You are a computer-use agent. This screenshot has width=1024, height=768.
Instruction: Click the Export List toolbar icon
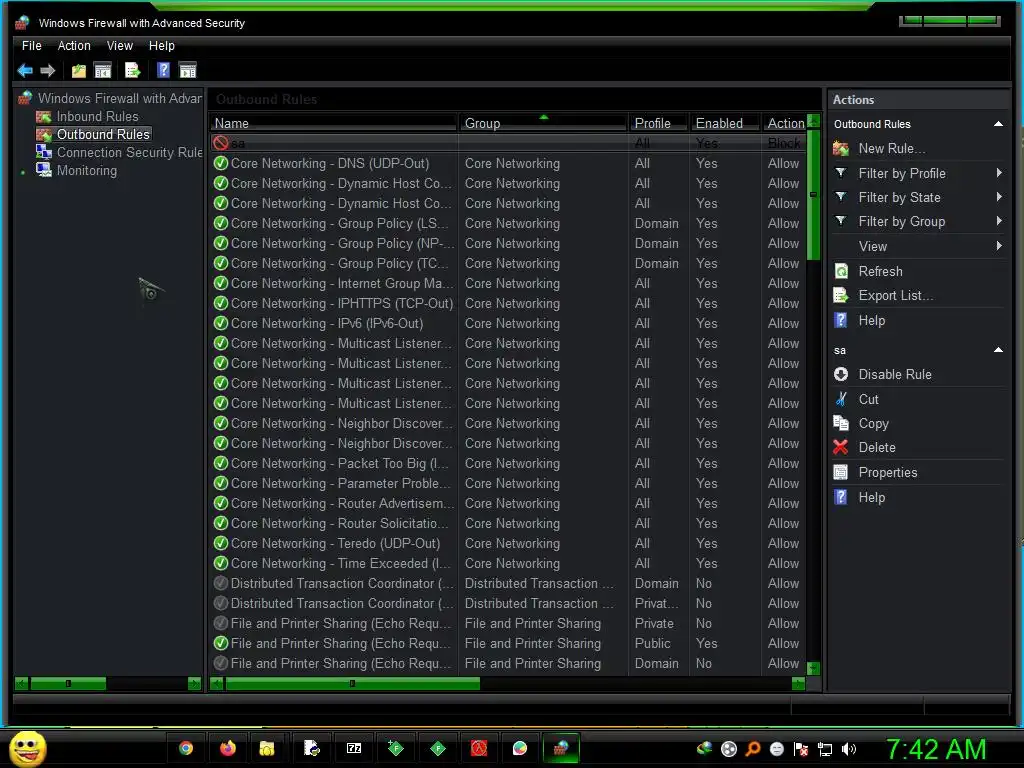pos(133,71)
